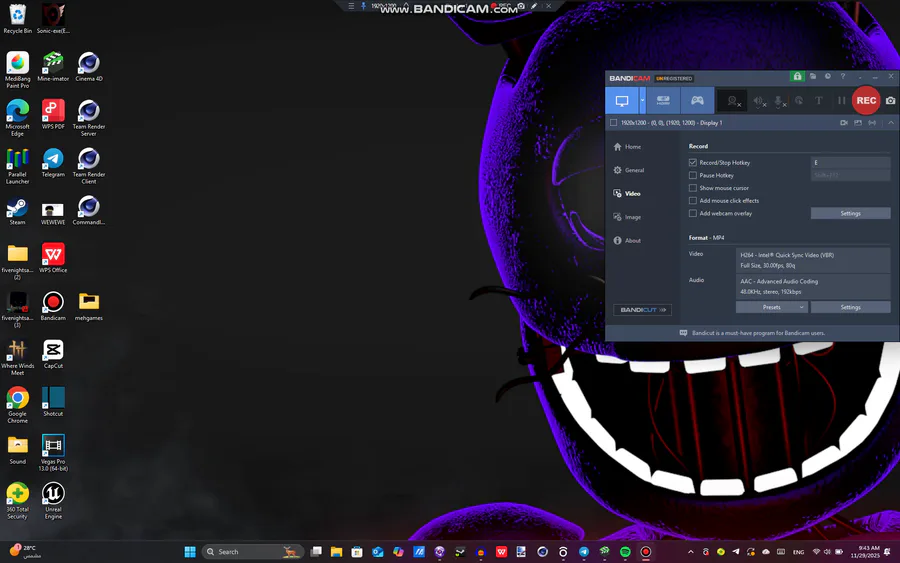Toggle microphone icon in Bandicam toolbar
900x563 pixels.
point(779,102)
